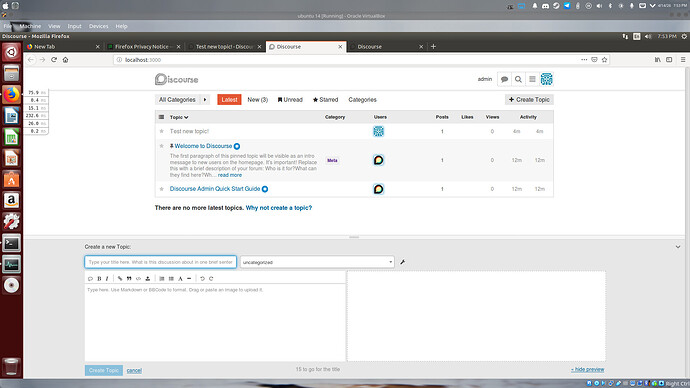Open site map hamburger menu in Discourse header
The image size is (690, 388).
[x=532, y=79]
